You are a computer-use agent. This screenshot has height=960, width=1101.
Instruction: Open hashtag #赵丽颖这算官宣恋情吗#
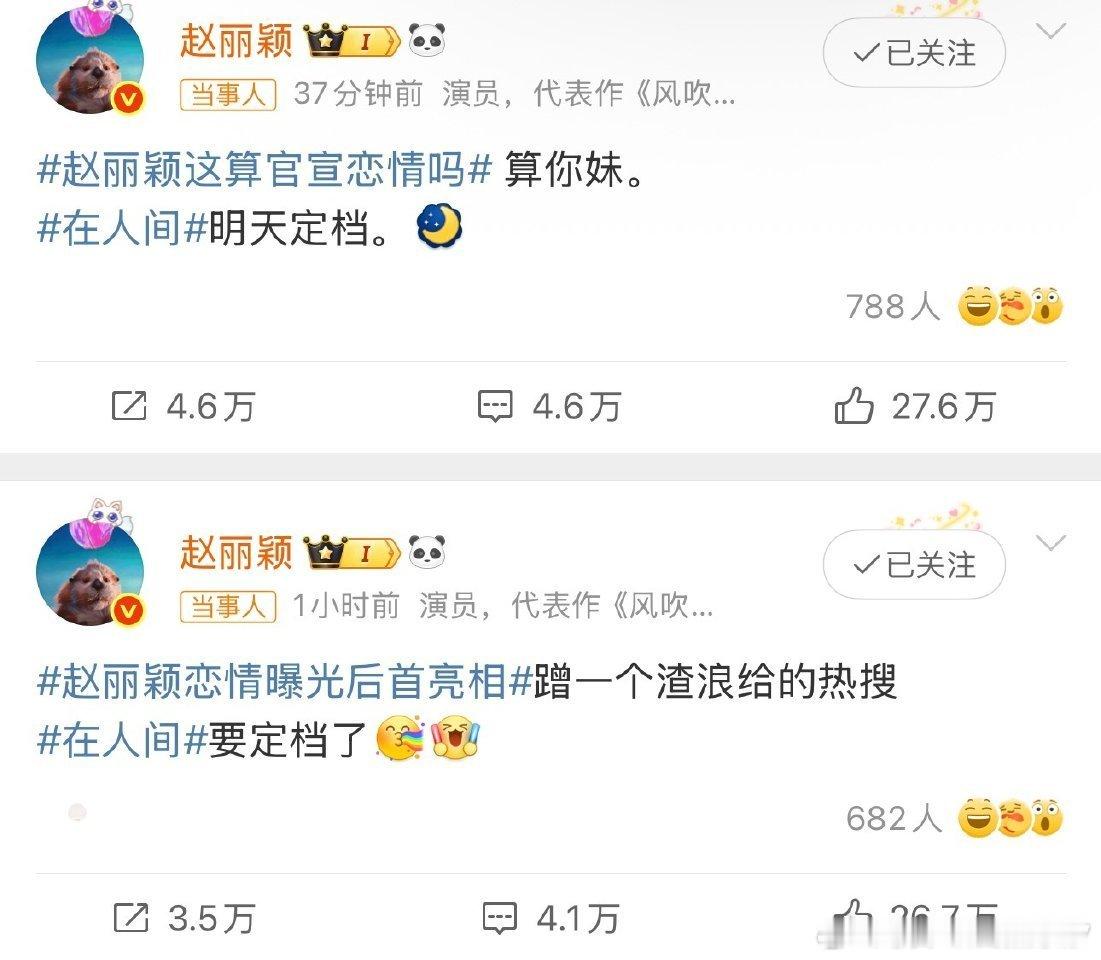[264, 171]
